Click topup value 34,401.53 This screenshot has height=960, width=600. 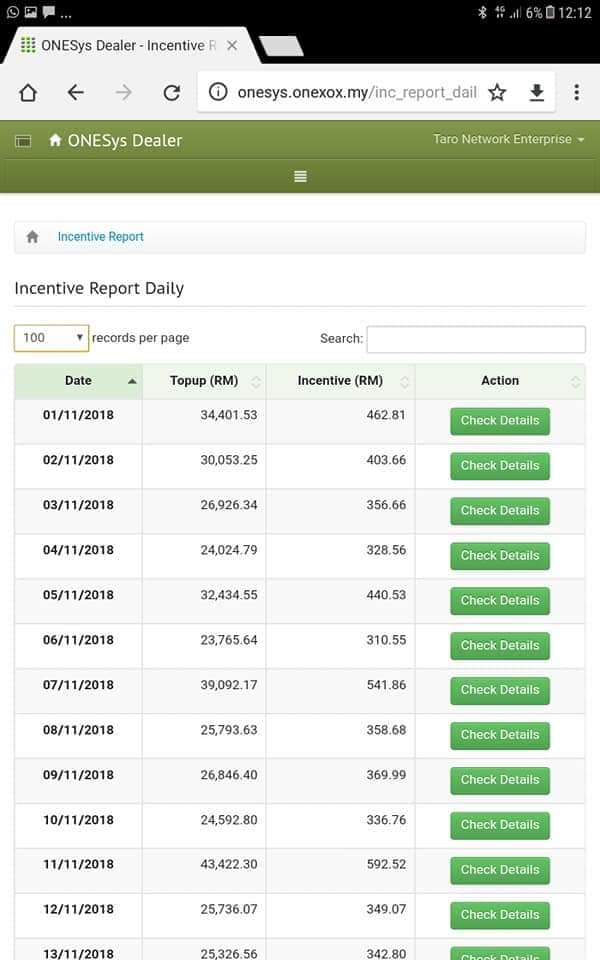pos(229,415)
